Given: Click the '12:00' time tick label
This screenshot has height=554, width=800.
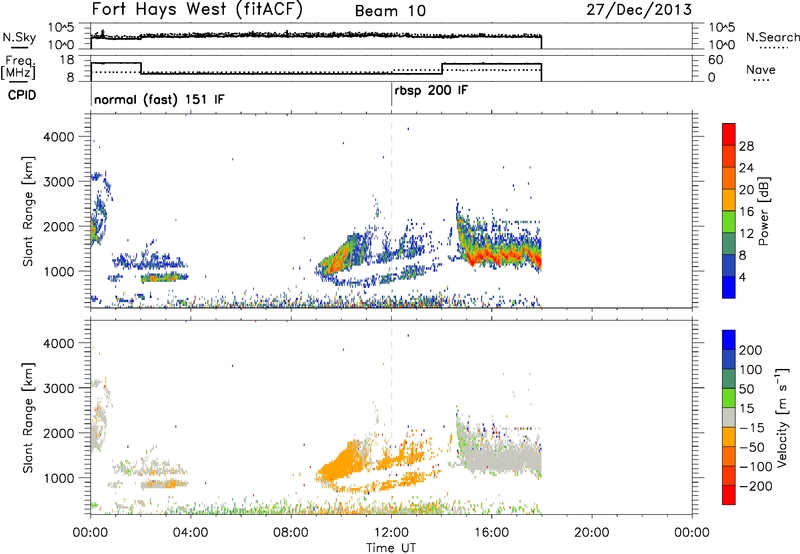Looking at the screenshot, I should point(391,533).
